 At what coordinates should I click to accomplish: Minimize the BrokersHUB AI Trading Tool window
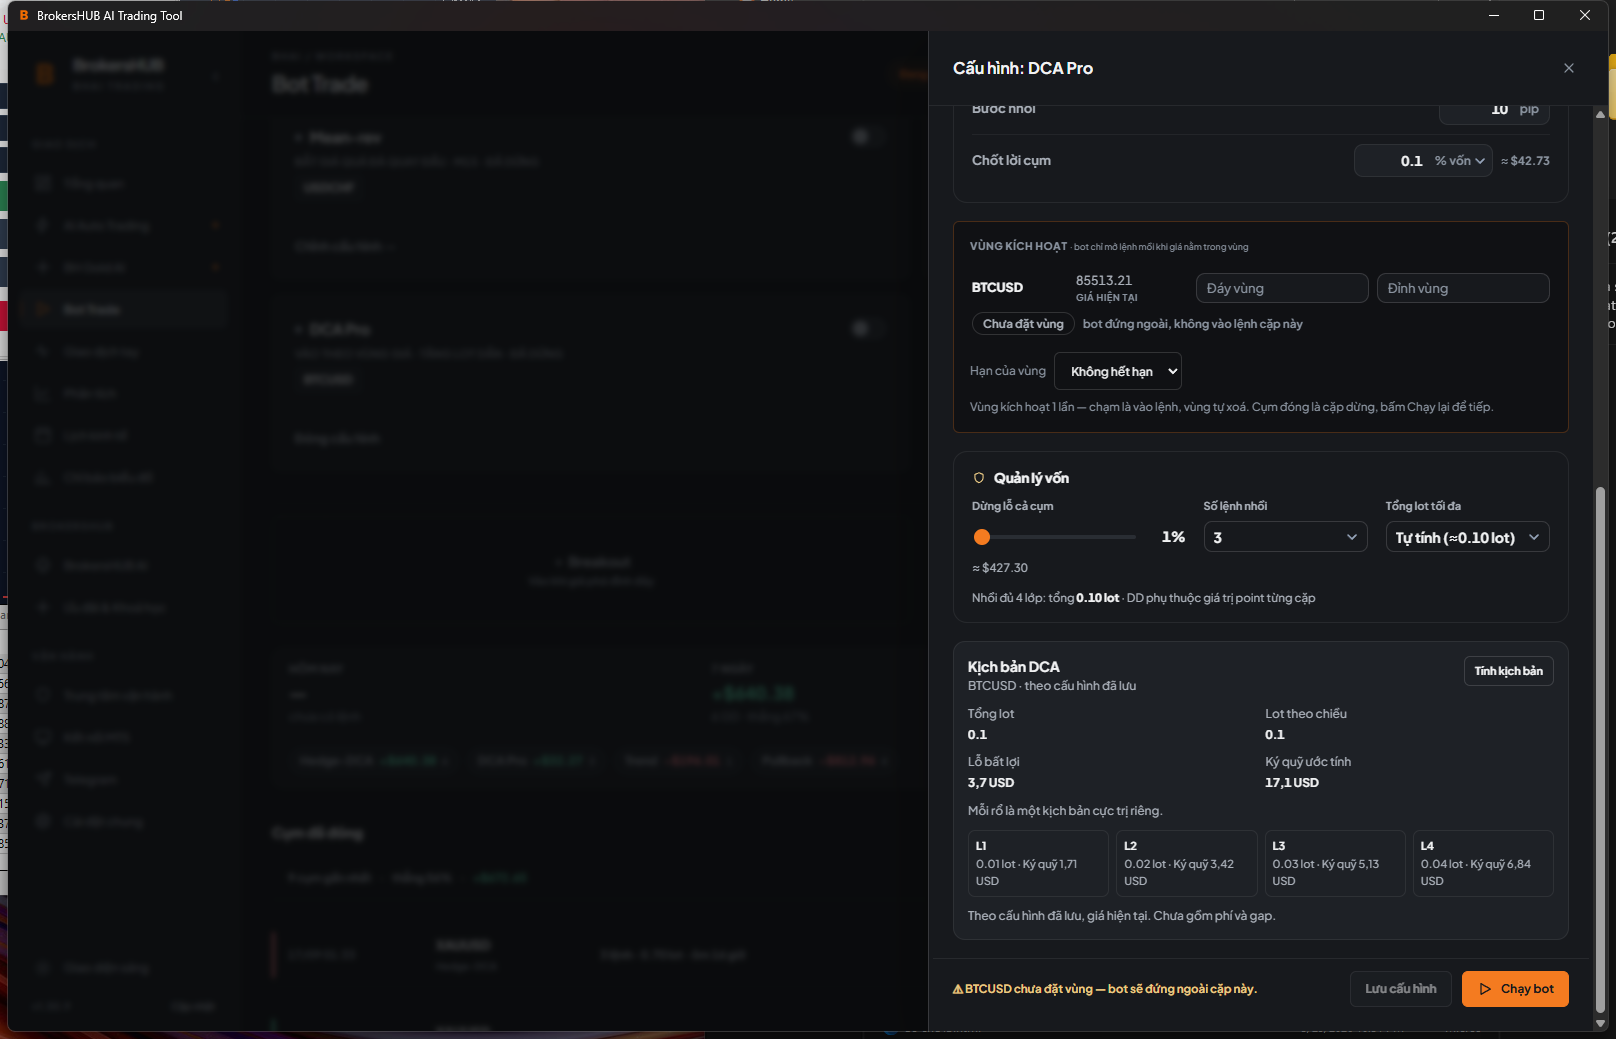[1494, 15]
